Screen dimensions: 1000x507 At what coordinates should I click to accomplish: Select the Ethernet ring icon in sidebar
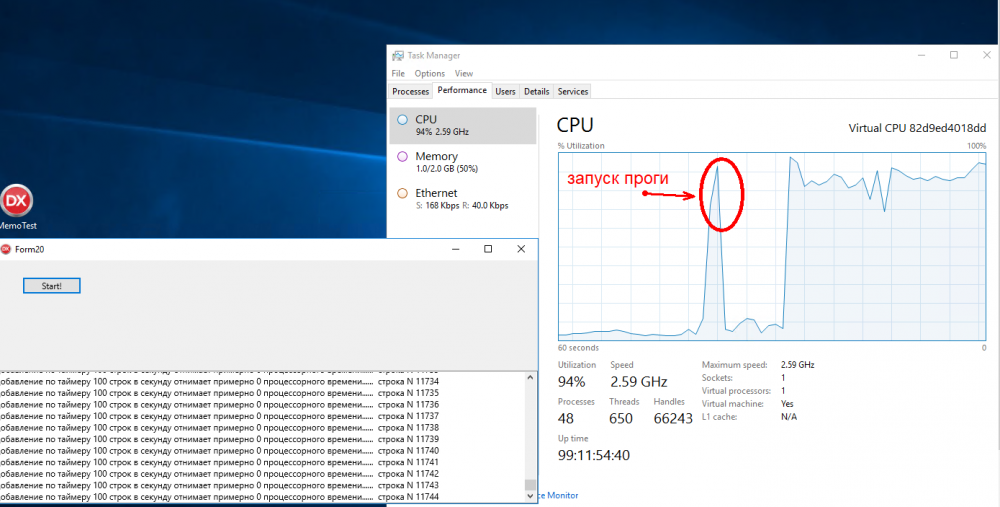pyautogui.click(x=402, y=193)
